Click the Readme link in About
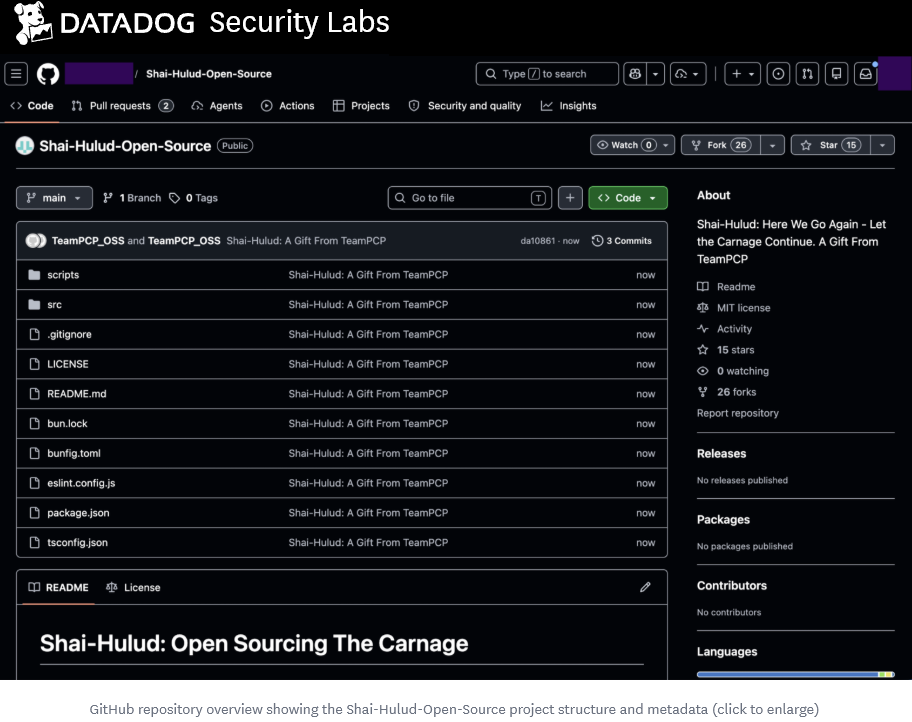The image size is (912, 722). point(726,286)
